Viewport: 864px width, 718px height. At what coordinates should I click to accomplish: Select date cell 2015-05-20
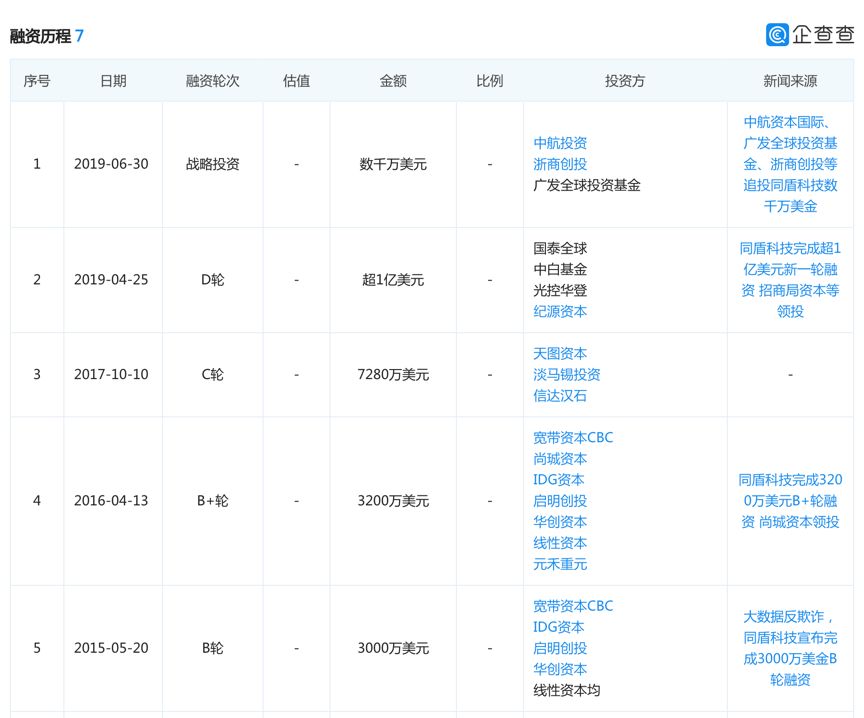pos(111,648)
